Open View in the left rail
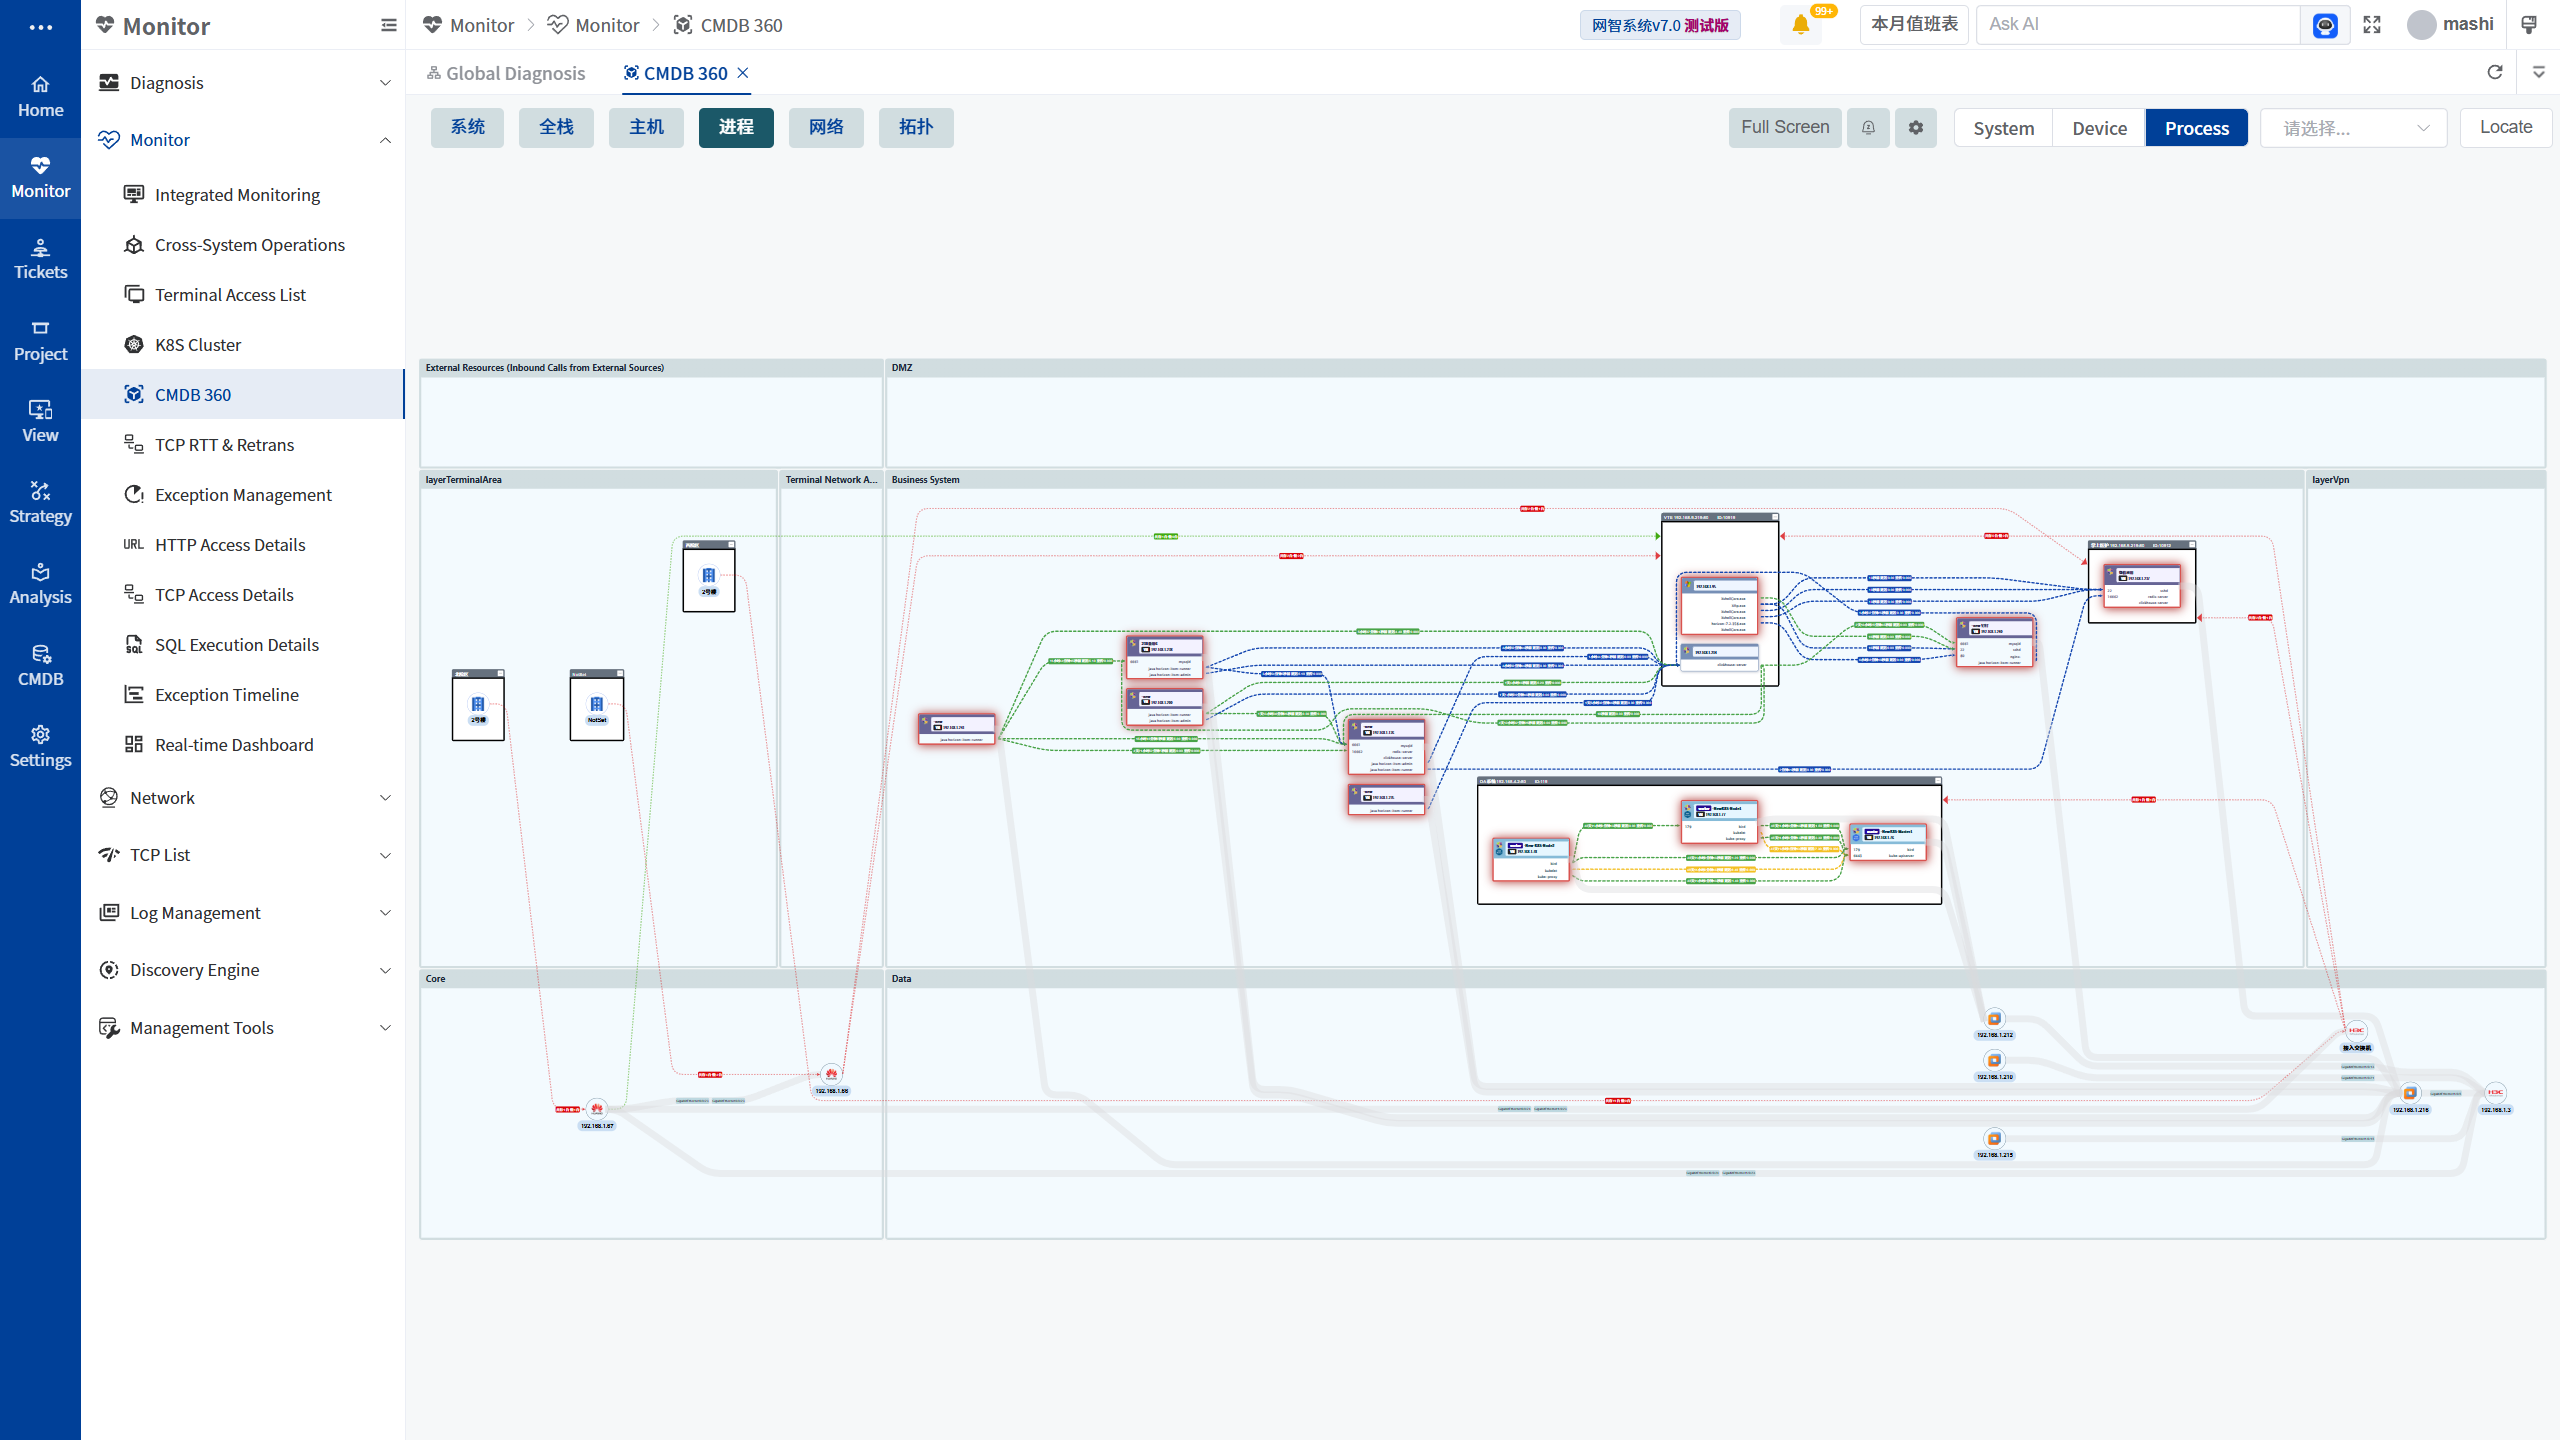 pyautogui.click(x=40, y=422)
